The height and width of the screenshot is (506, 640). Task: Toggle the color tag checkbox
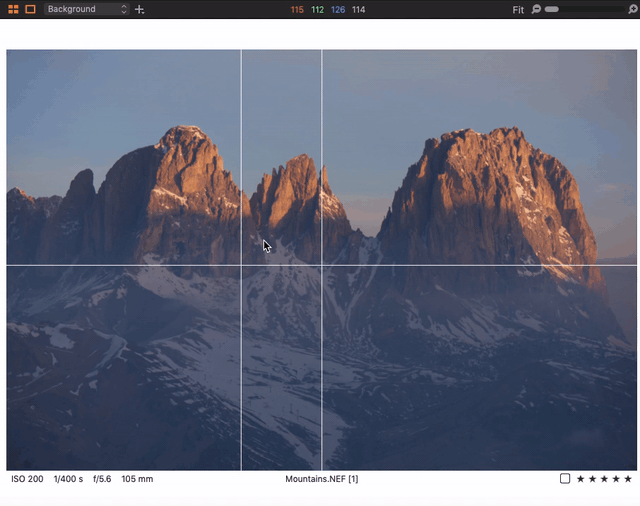[565, 478]
